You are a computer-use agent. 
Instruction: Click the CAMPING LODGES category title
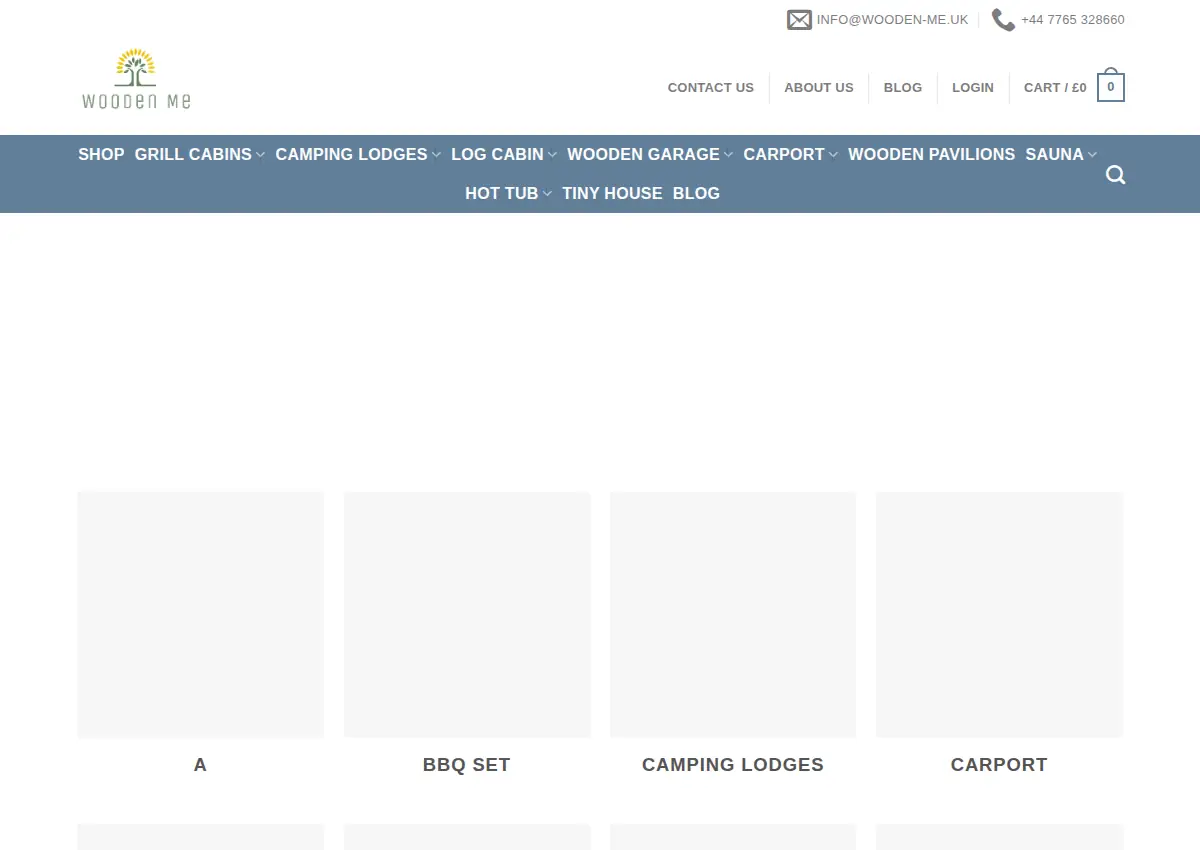[733, 765]
